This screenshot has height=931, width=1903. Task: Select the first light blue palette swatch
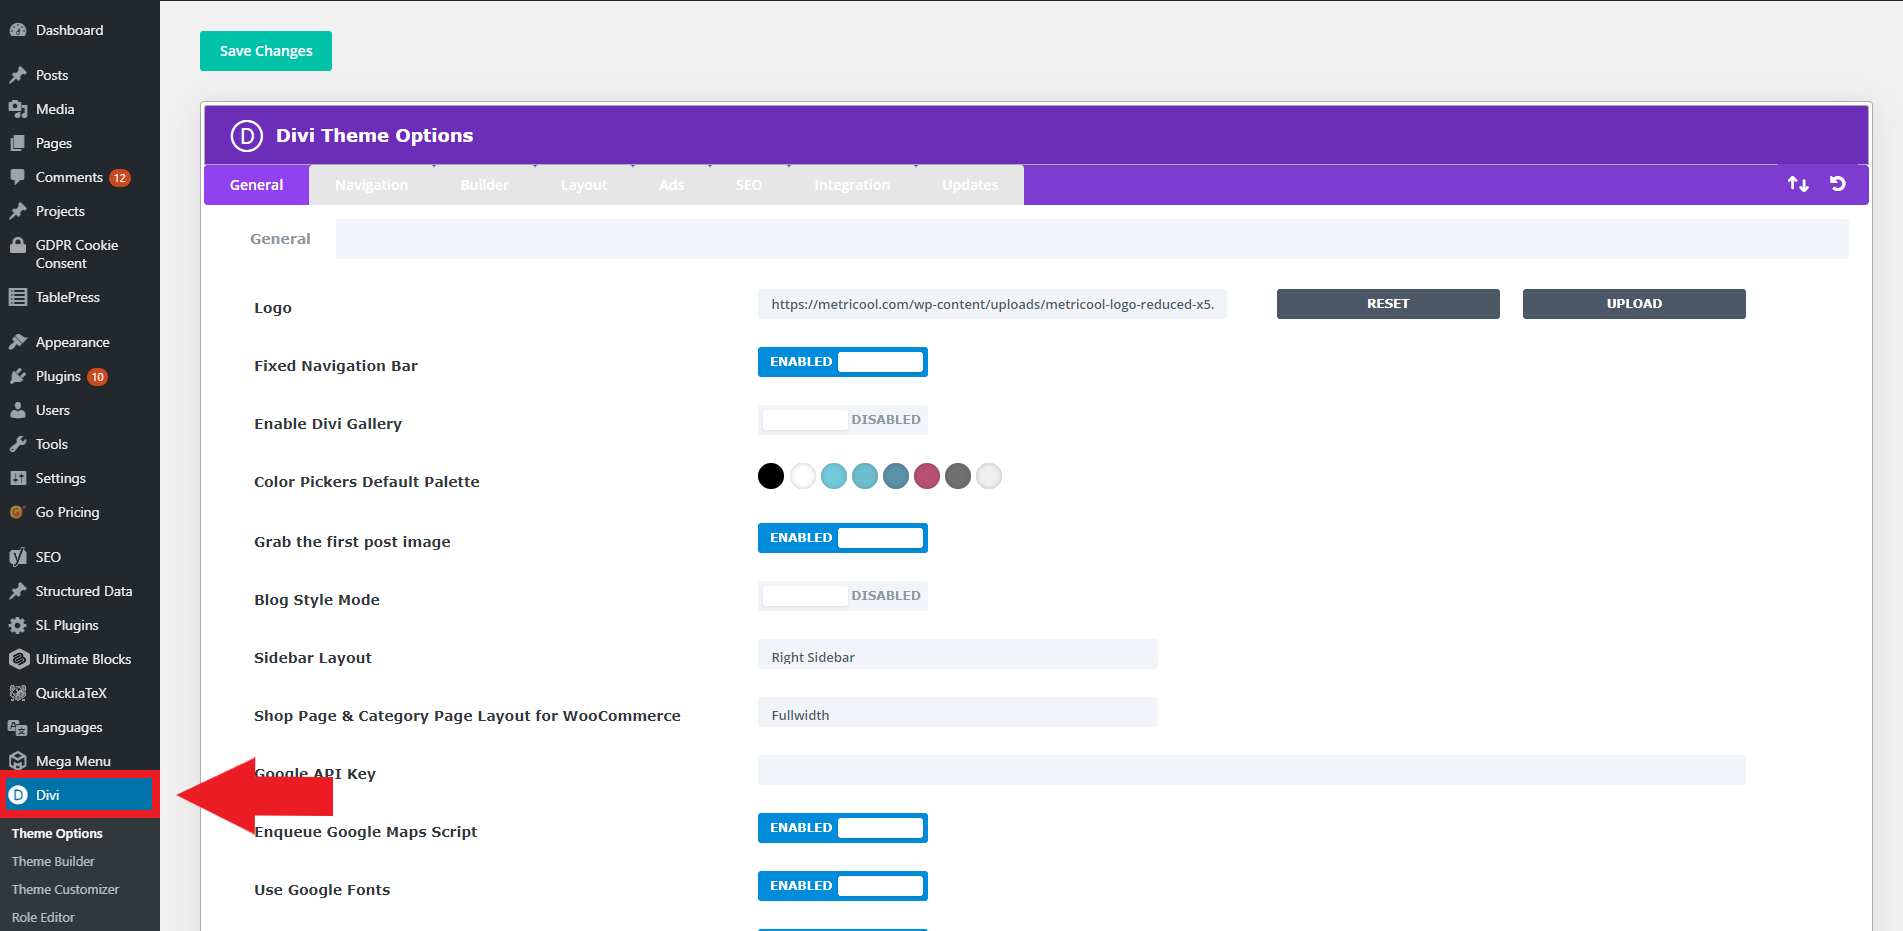coord(834,476)
